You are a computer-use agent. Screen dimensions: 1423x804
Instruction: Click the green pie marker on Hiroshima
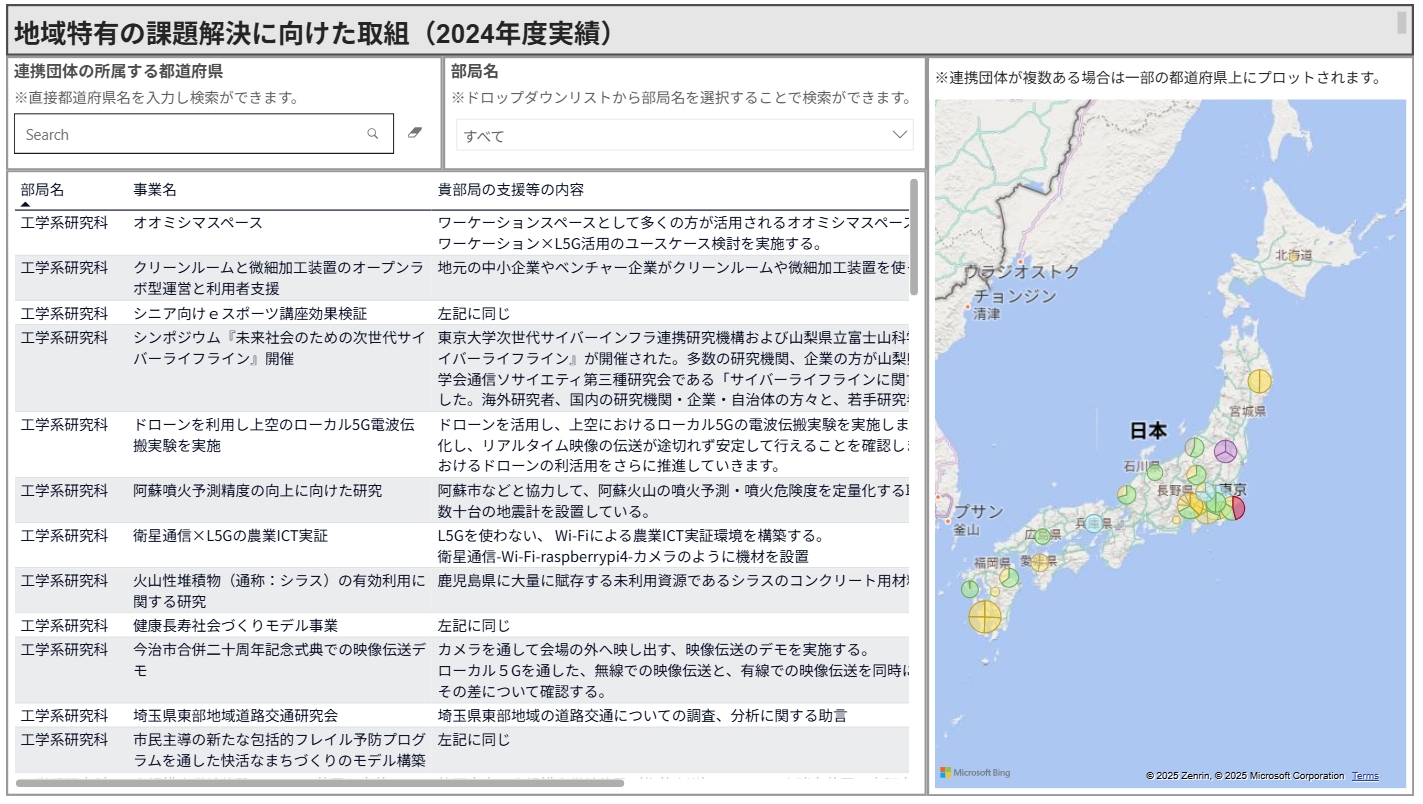click(x=1043, y=536)
